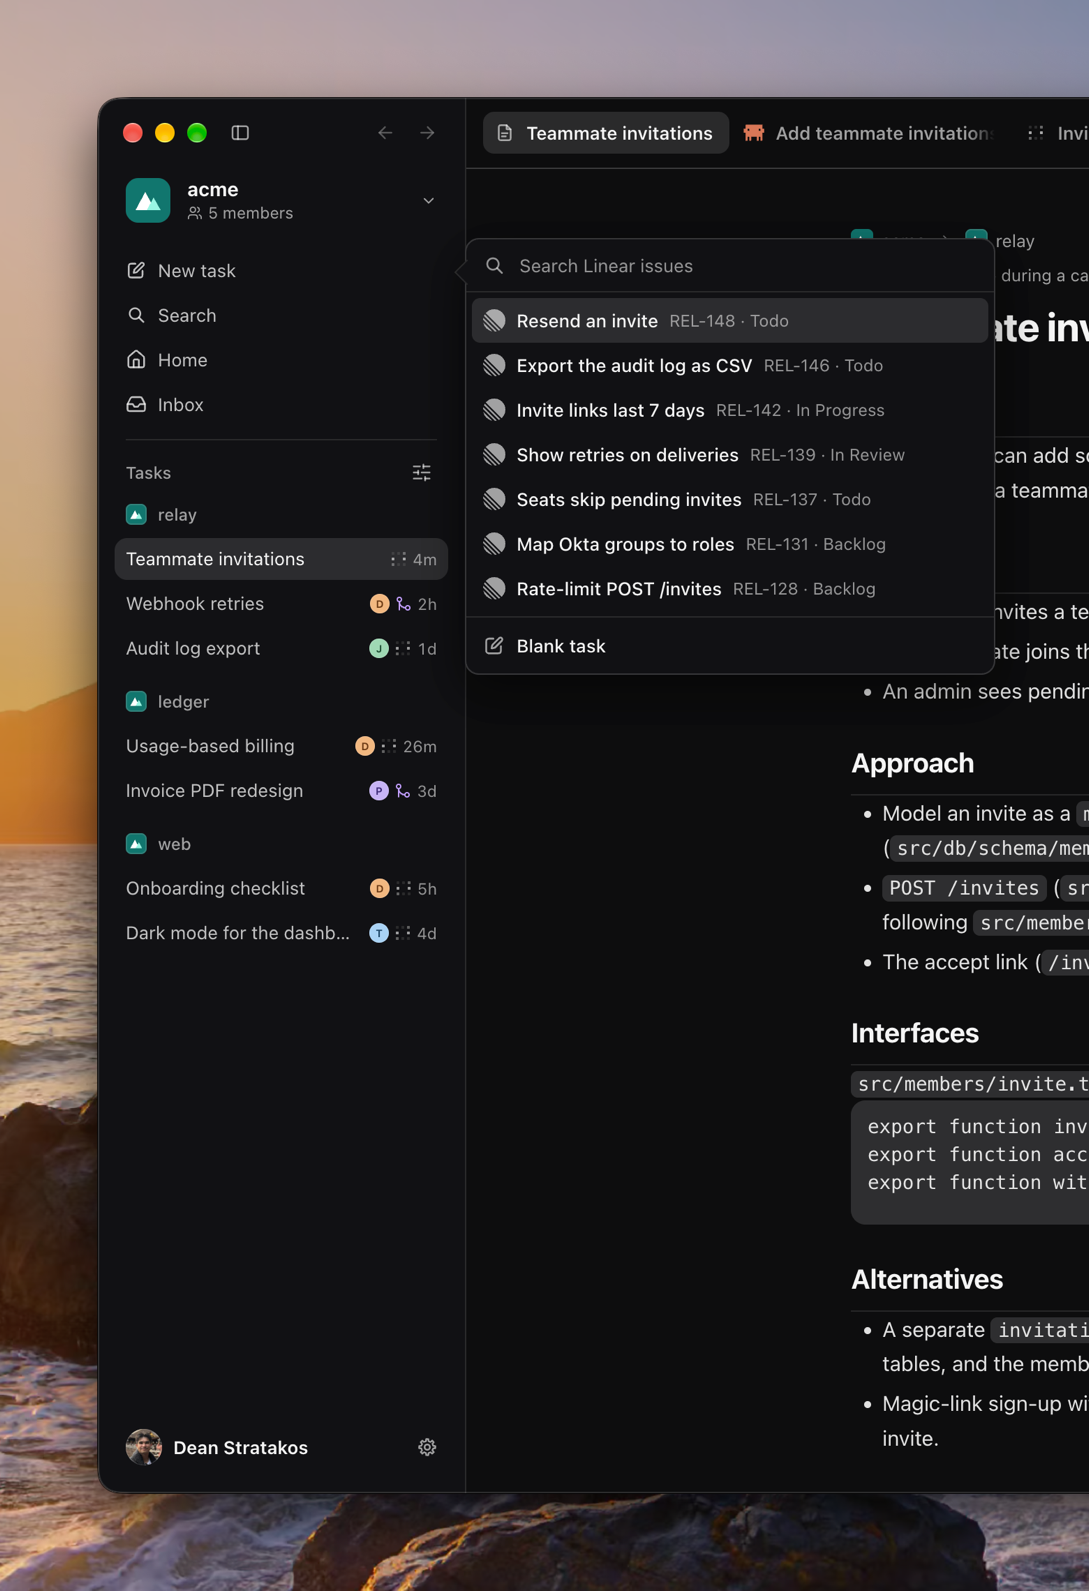The image size is (1089, 1591).
Task: Open the Onboarding checklist task
Action: [281, 888]
